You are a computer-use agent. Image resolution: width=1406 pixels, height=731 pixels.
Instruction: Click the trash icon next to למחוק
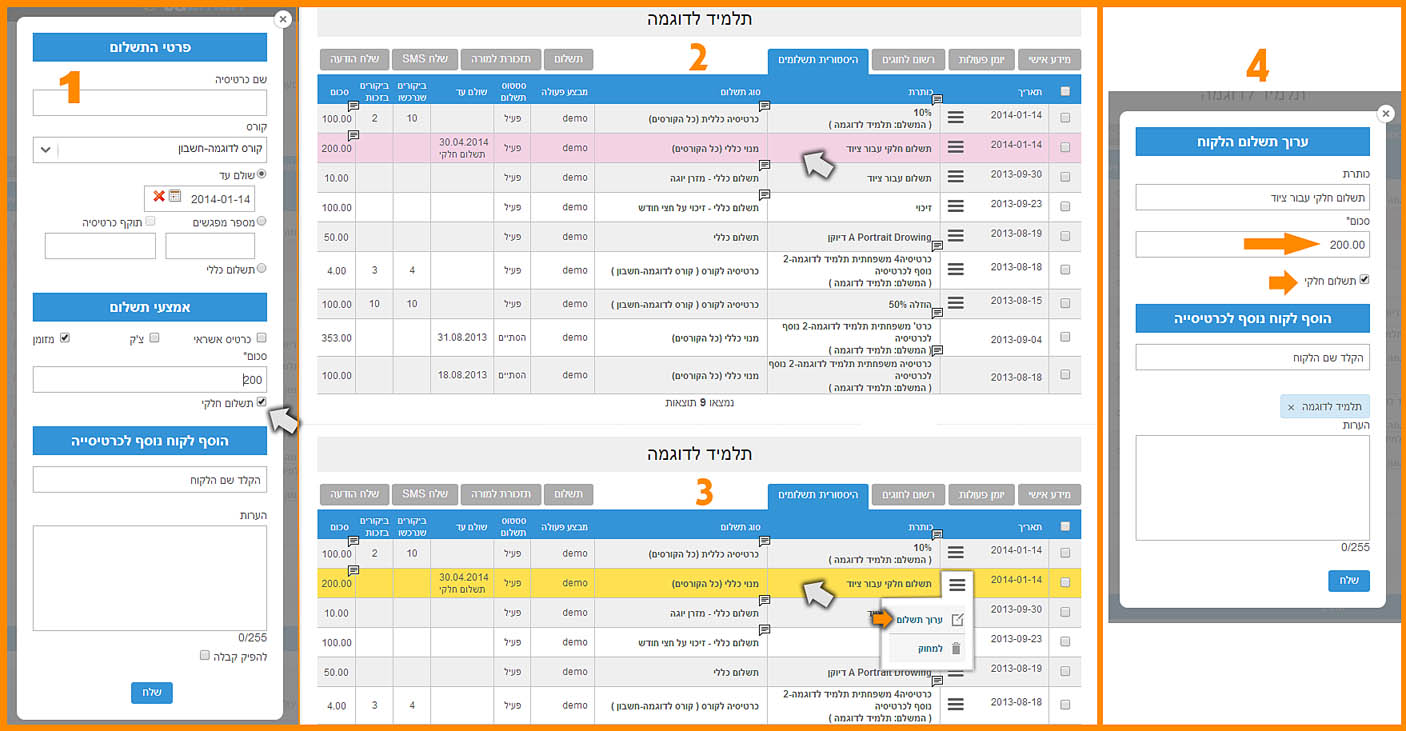point(956,648)
